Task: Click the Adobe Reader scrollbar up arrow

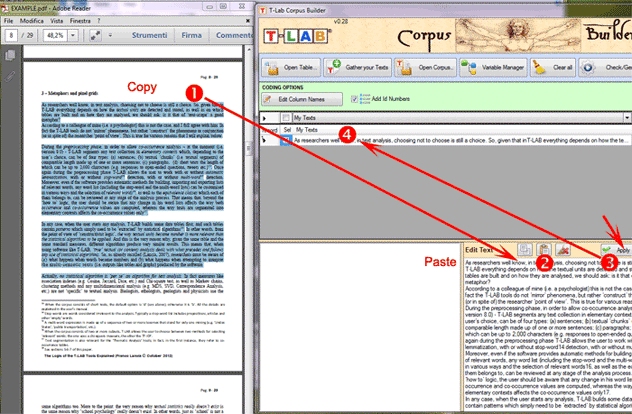Action: pyautogui.click(x=249, y=50)
